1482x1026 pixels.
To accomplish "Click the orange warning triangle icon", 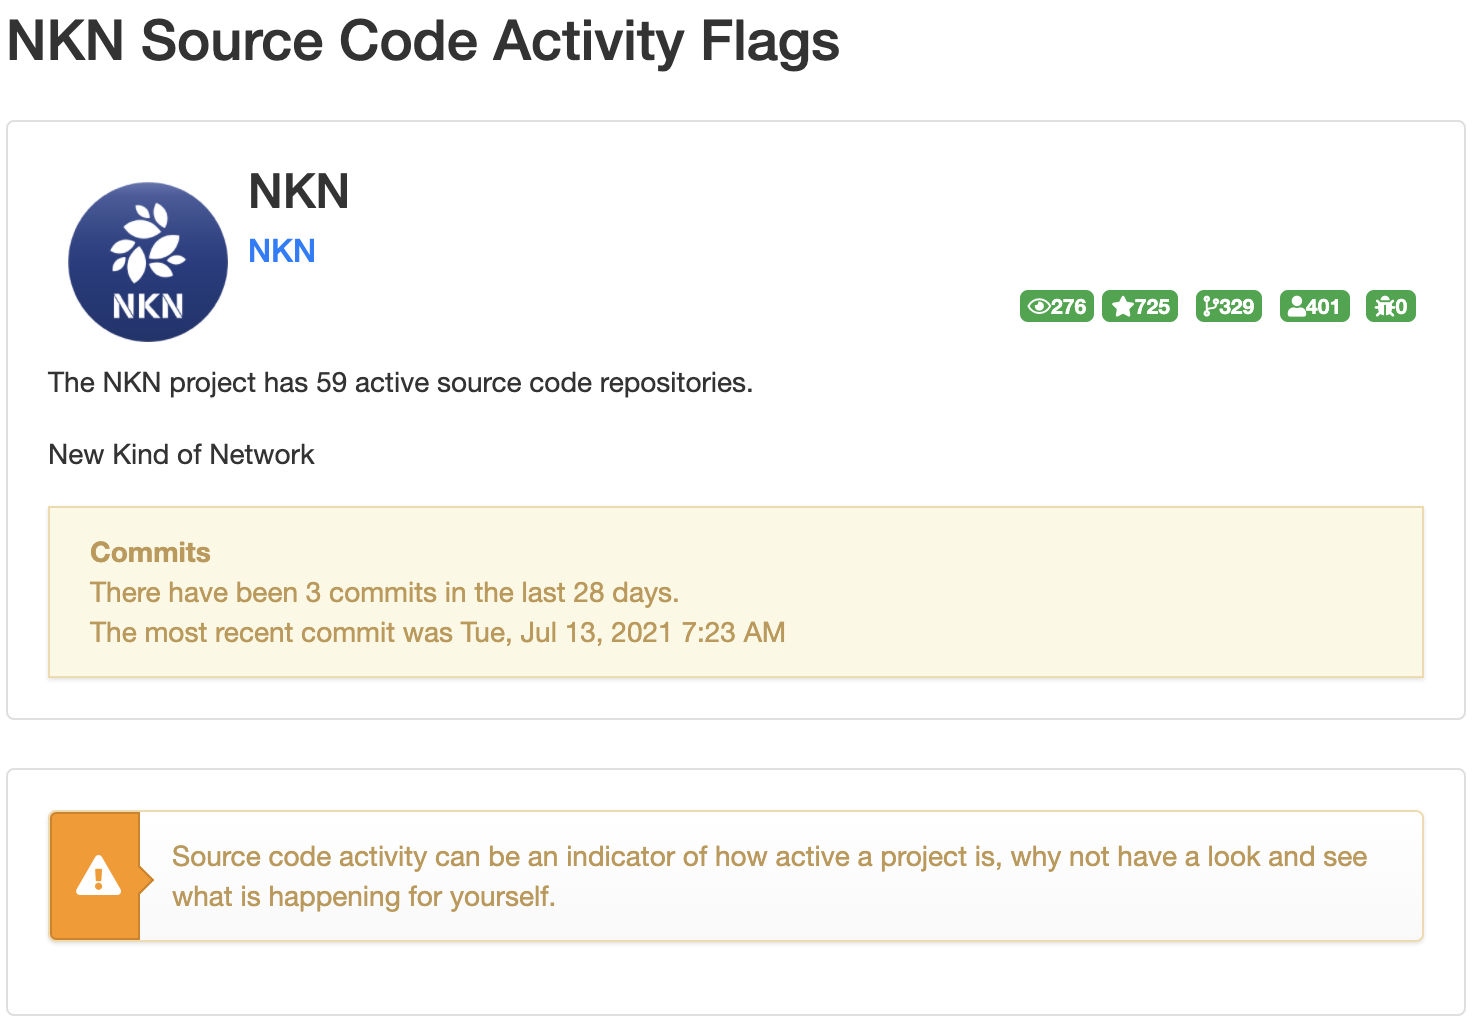I will pos(98,876).
